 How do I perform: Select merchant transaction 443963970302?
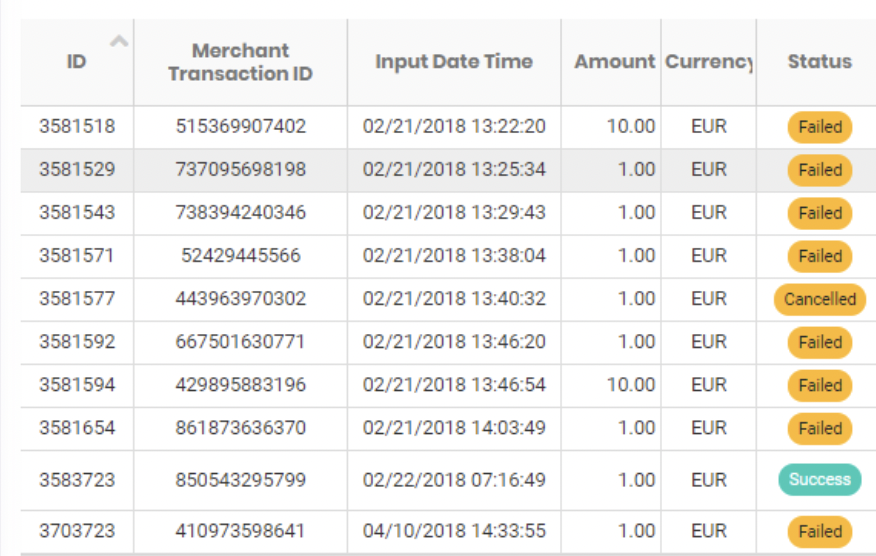(240, 299)
